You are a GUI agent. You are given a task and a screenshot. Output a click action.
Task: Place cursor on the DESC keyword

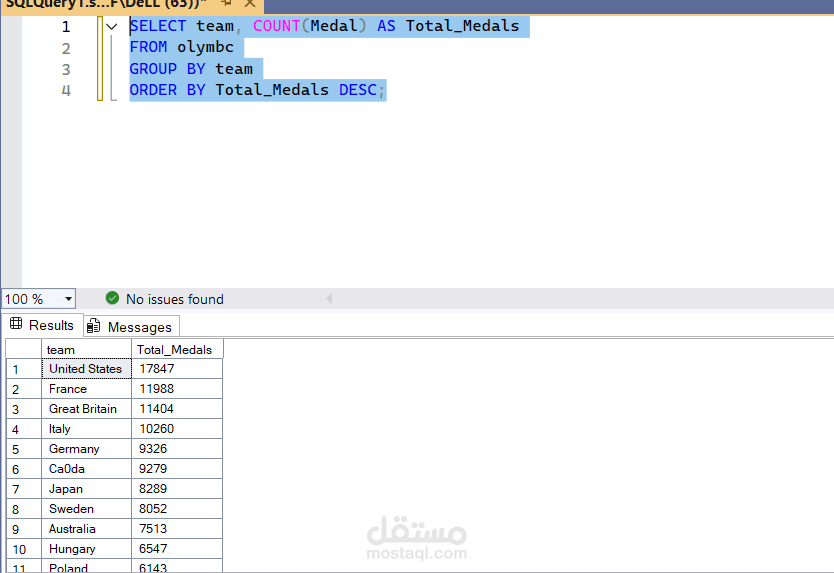click(358, 90)
